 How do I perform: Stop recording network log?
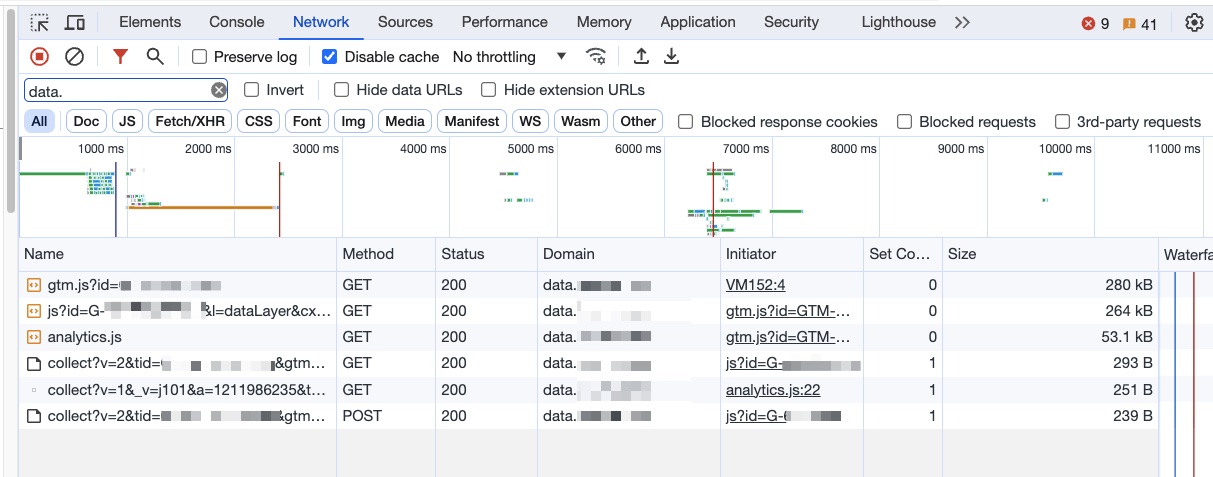40,57
